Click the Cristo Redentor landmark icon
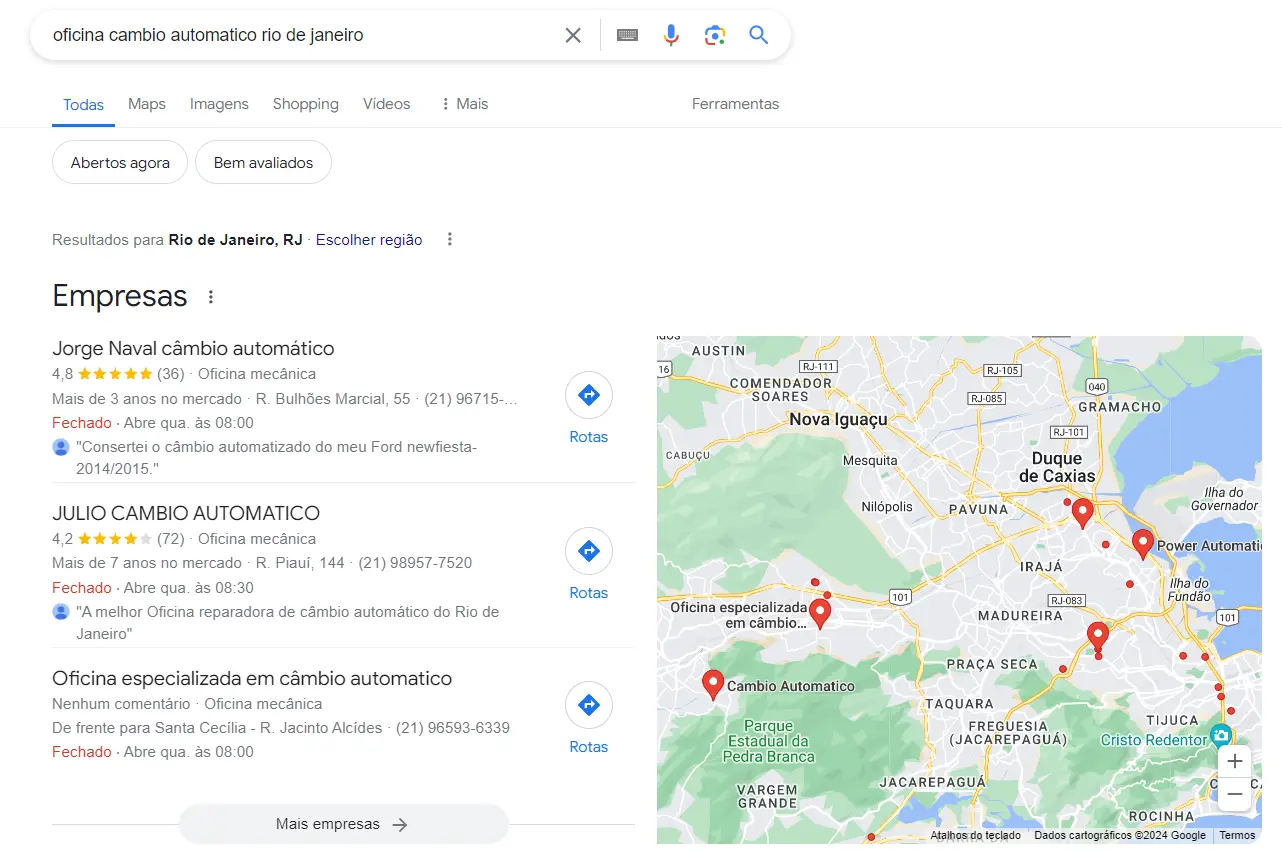 pos(1220,736)
